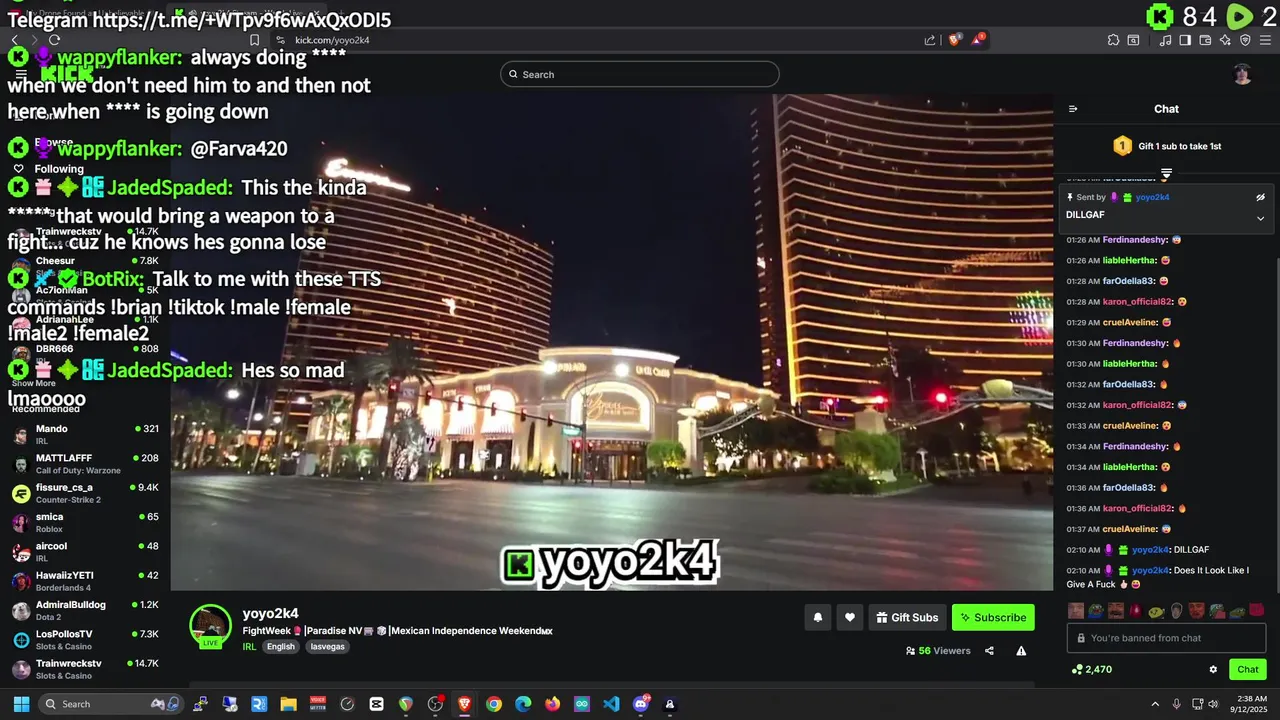Click the Kick search box

[x=640, y=74]
